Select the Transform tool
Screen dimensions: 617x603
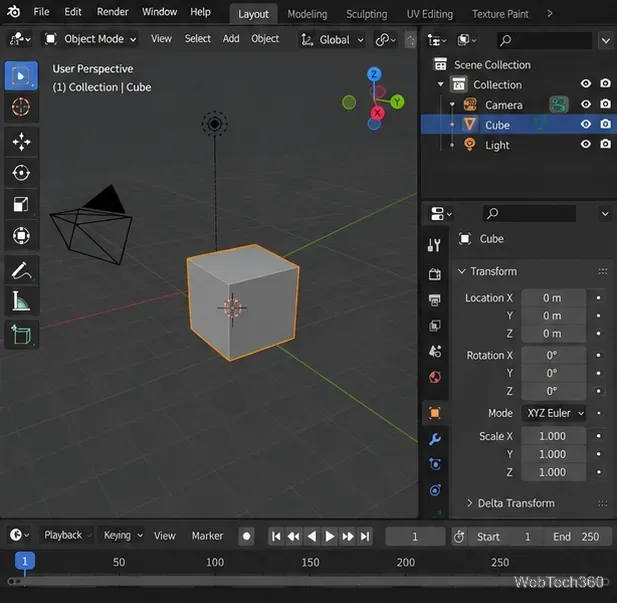(21, 236)
